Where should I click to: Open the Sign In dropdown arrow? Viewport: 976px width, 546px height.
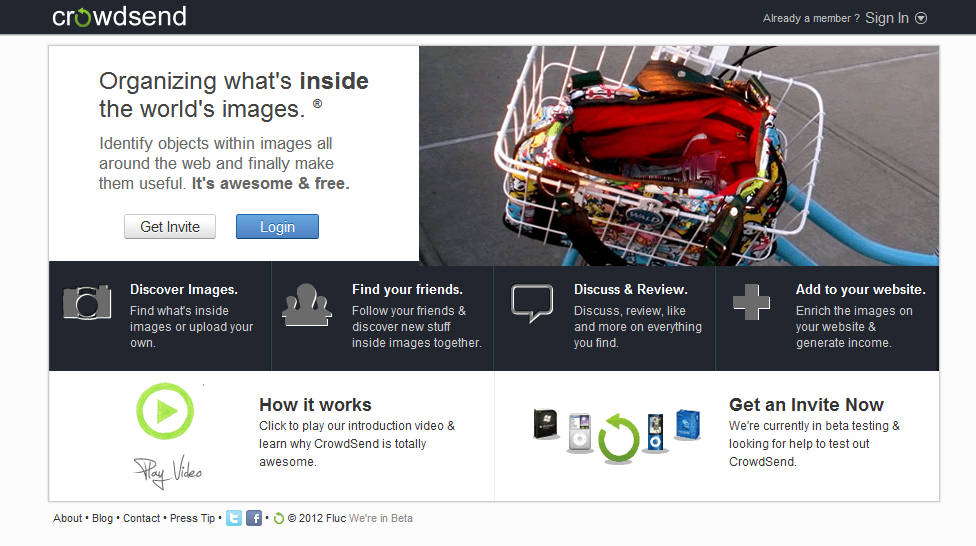(921, 18)
